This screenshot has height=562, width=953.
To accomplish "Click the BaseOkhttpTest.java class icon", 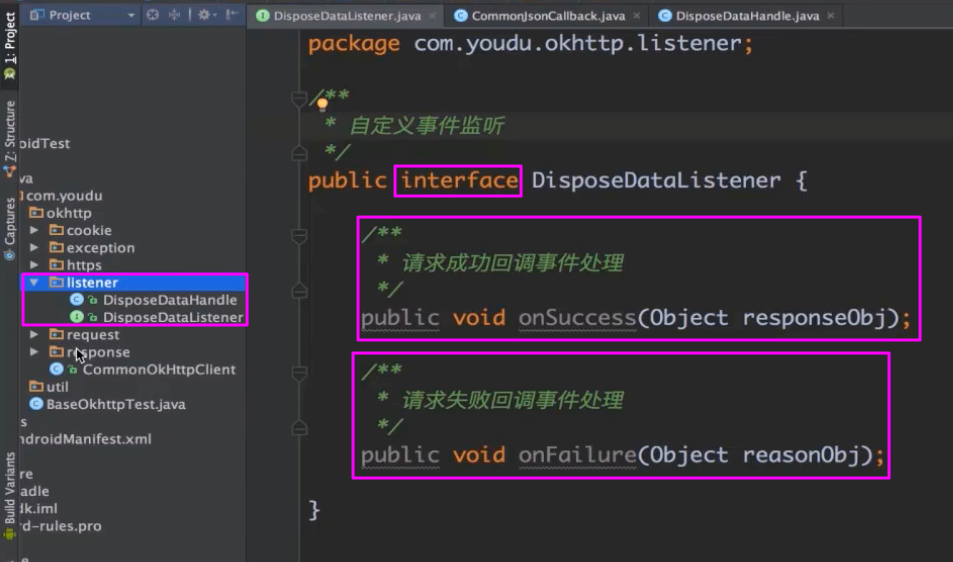I will coord(36,404).
